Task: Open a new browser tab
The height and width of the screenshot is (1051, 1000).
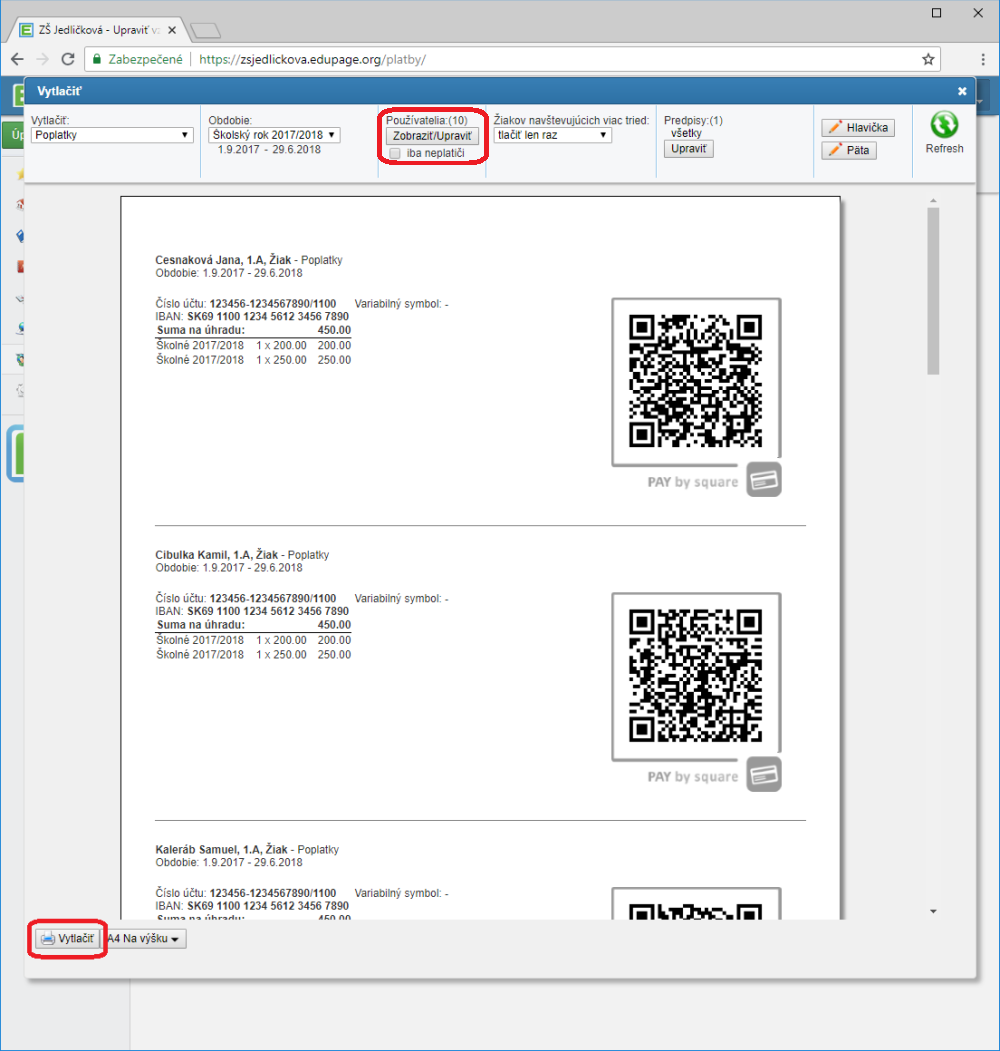Action: tap(205, 30)
